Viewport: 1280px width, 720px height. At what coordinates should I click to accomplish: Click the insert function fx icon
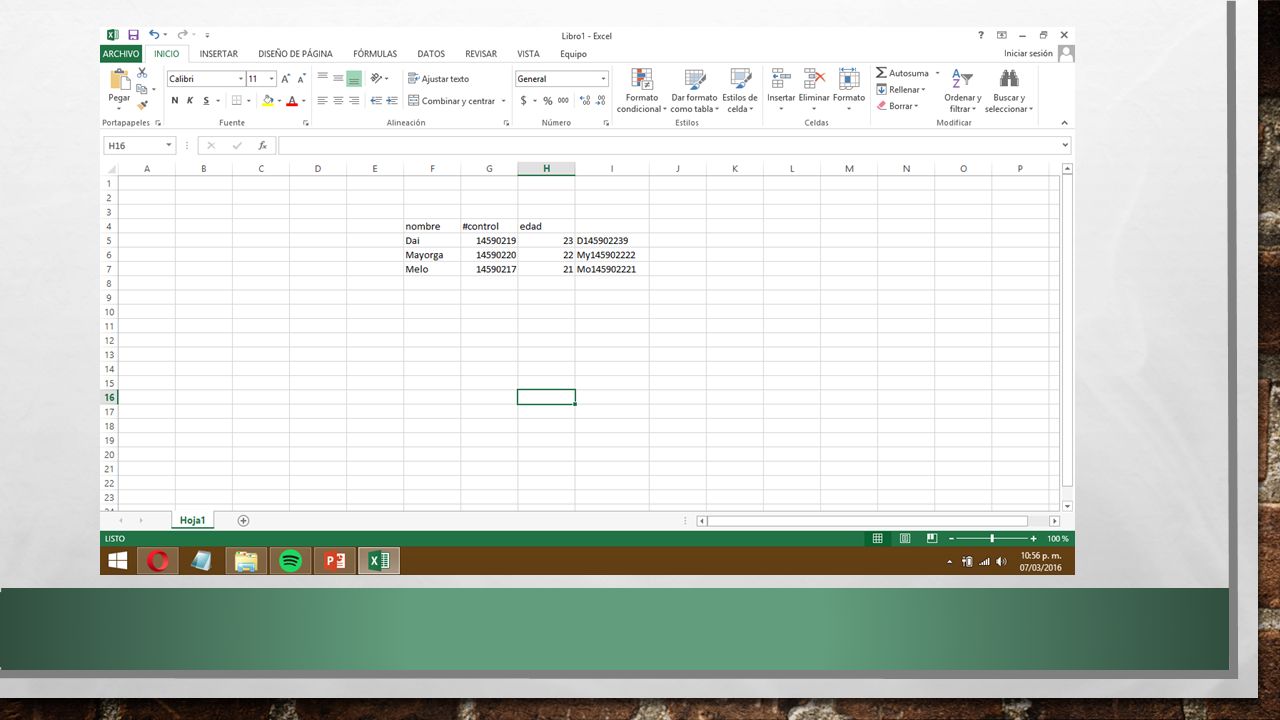[x=262, y=146]
